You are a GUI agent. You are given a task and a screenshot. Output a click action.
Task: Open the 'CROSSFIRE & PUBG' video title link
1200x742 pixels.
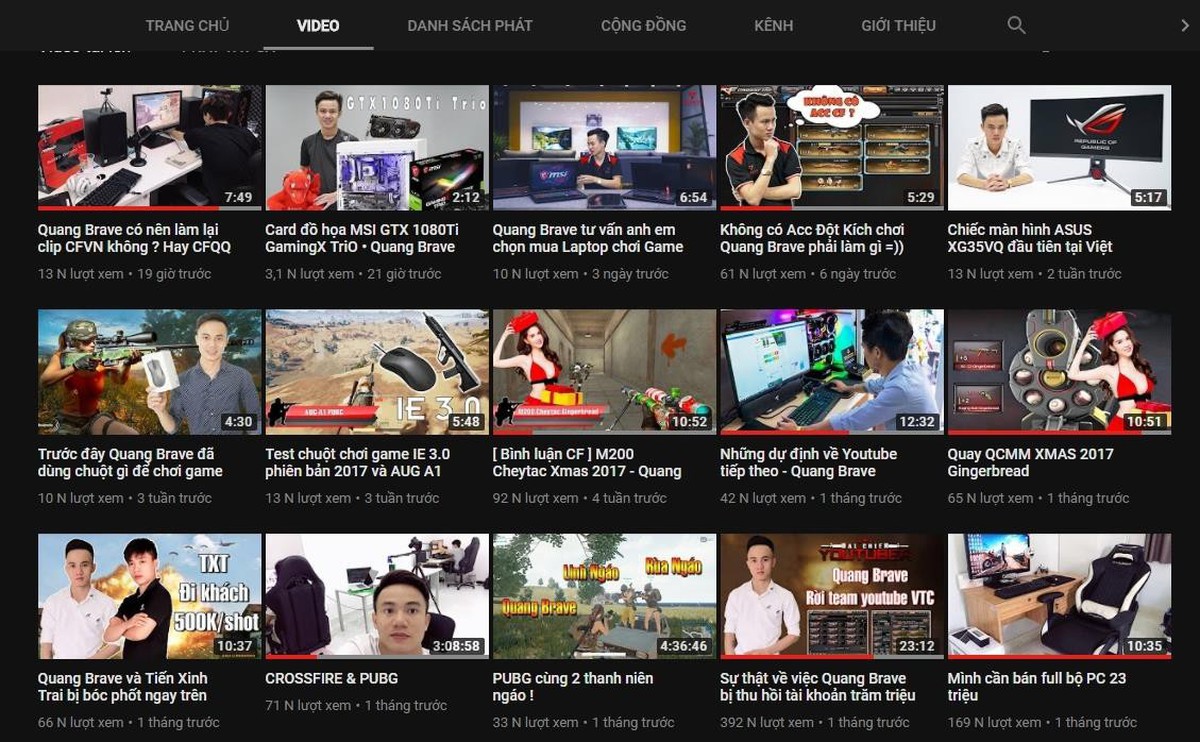click(331, 678)
